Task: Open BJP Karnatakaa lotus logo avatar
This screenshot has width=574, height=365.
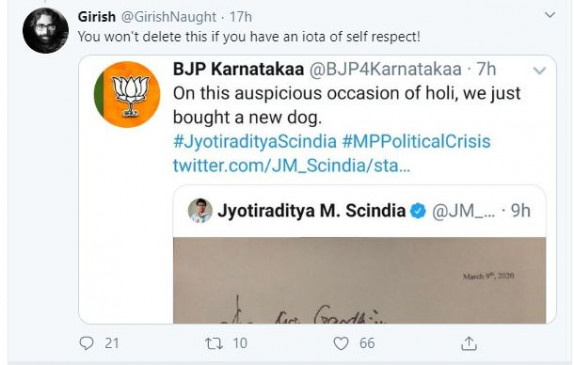Action: point(127,94)
